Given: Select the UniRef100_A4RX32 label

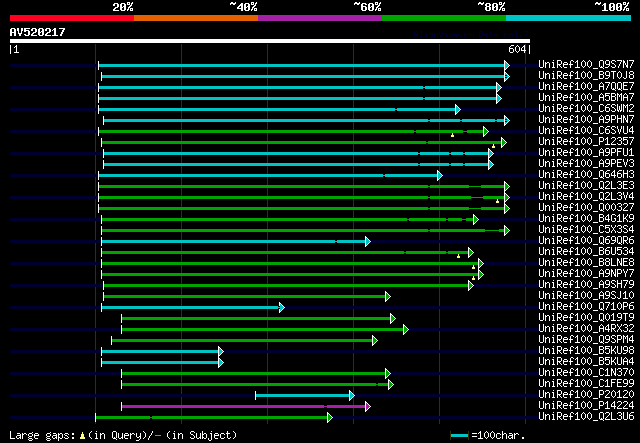Looking at the screenshot, I should tap(586, 329).
